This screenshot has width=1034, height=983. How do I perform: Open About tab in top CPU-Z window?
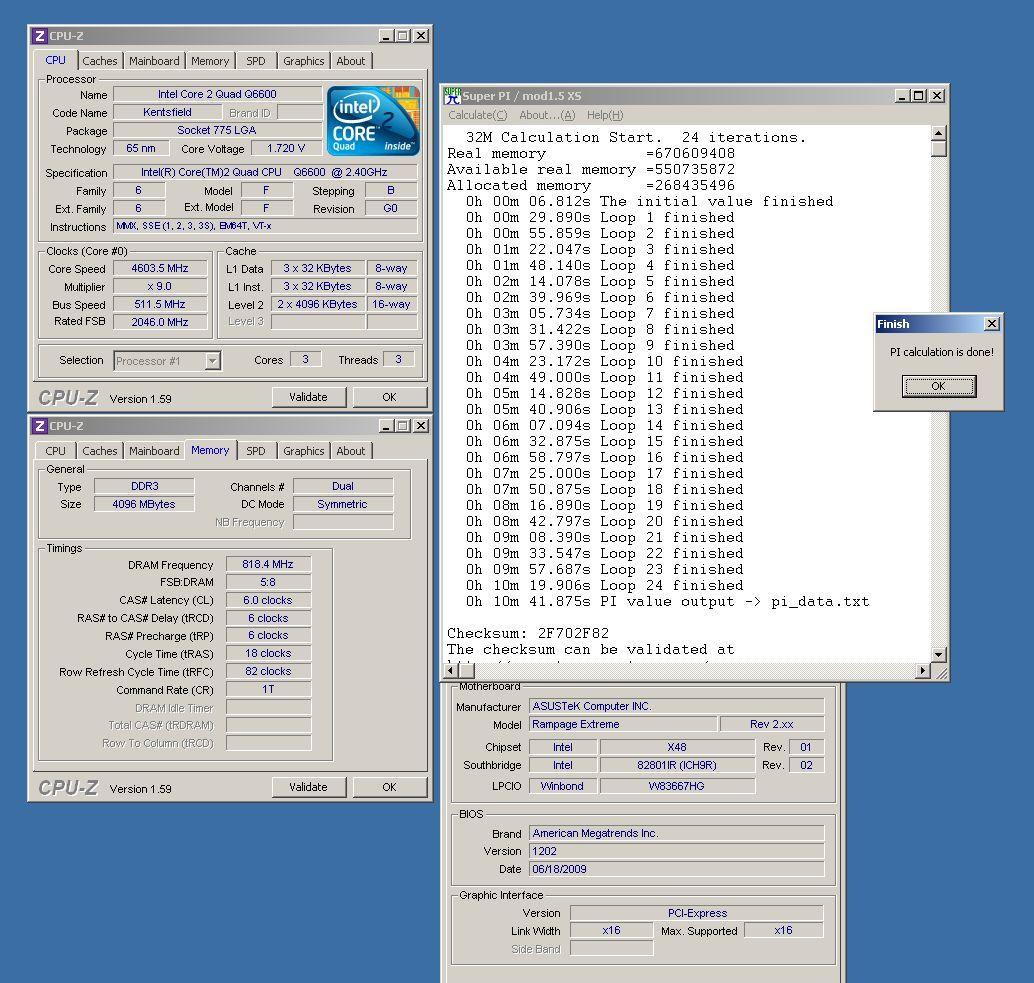coord(350,61)
